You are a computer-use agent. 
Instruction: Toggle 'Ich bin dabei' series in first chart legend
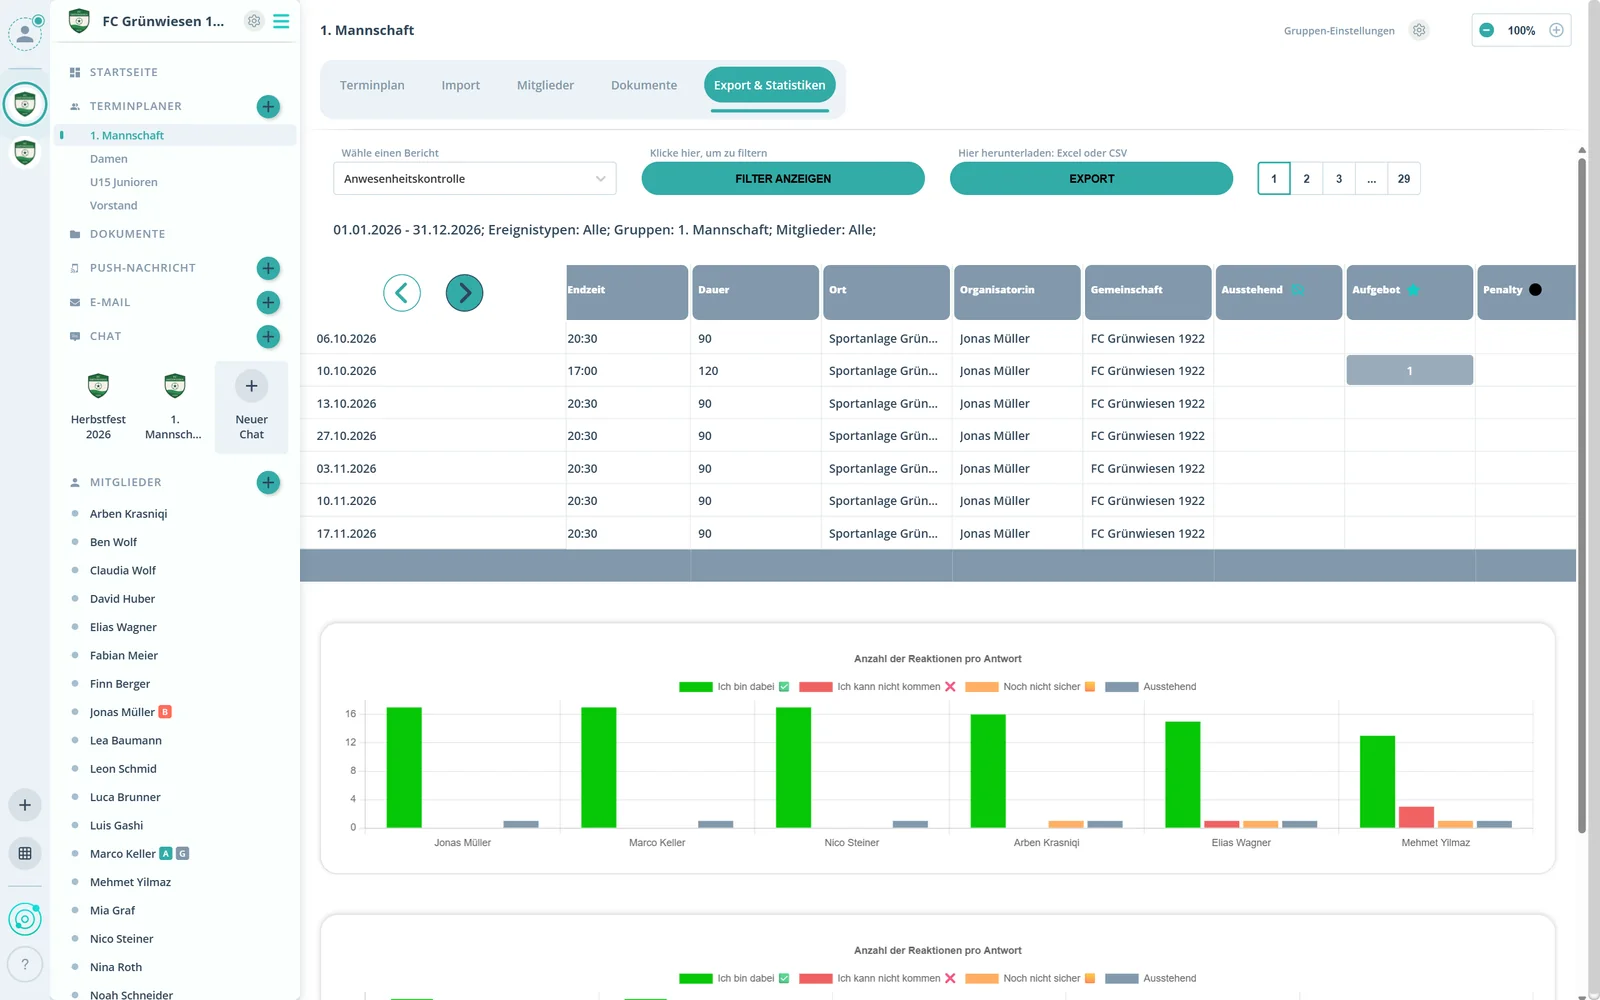[x=734, y=687]
